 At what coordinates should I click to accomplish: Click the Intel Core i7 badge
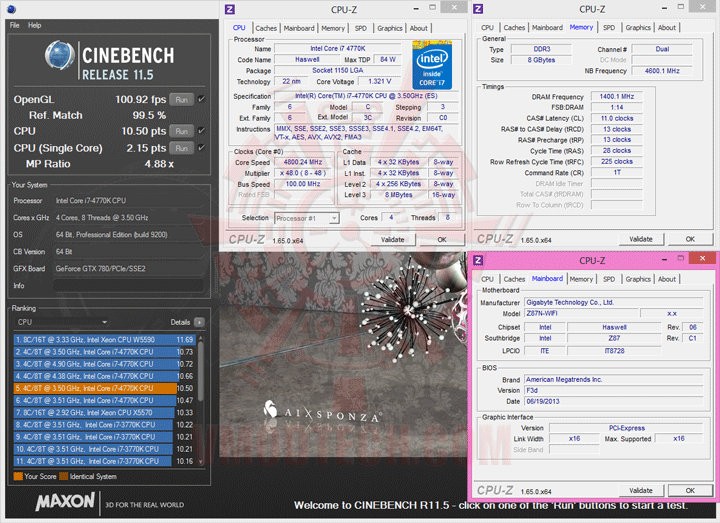pyautogui.click(x=432, y=65)
